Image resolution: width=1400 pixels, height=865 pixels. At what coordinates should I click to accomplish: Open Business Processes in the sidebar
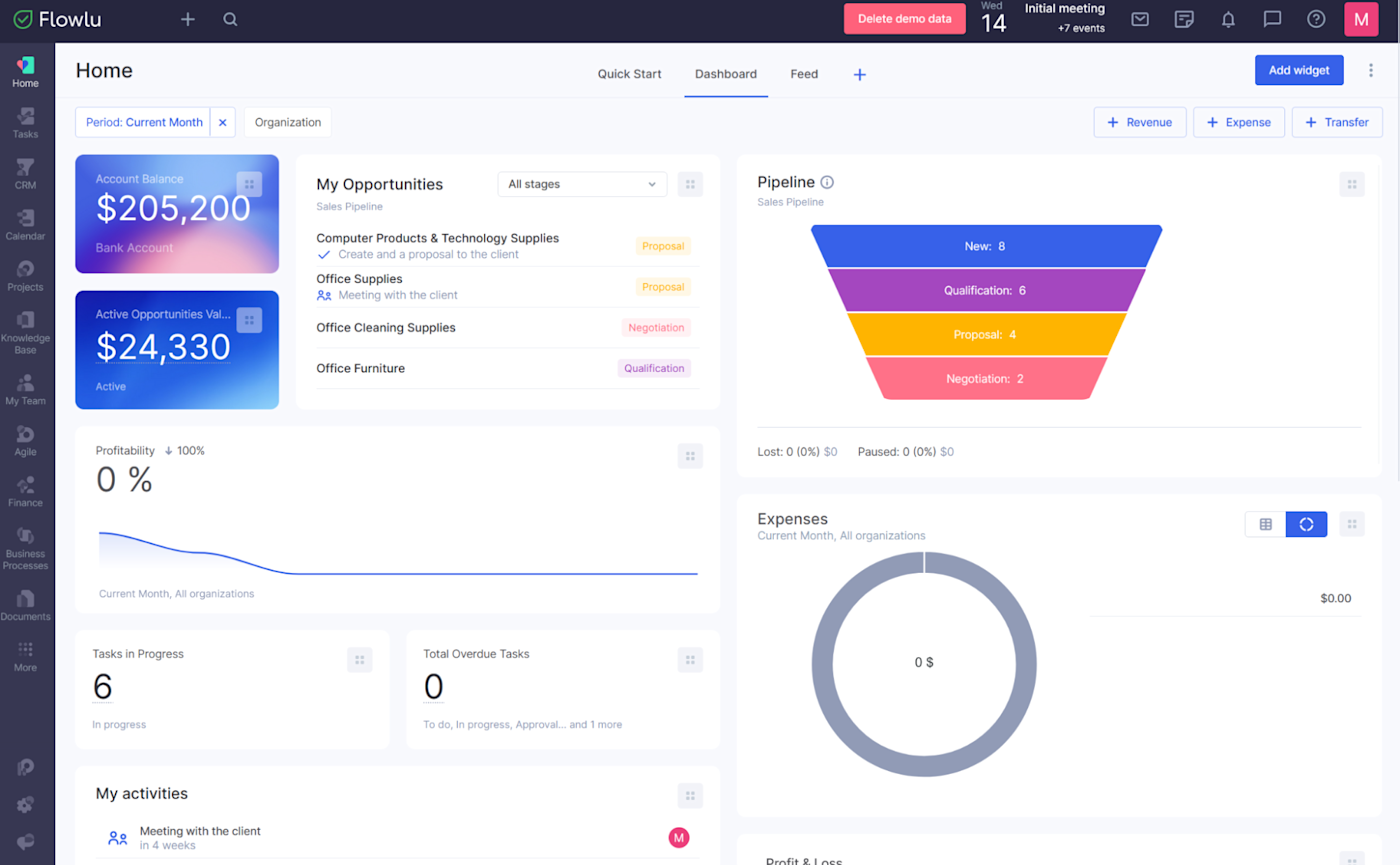26,548
